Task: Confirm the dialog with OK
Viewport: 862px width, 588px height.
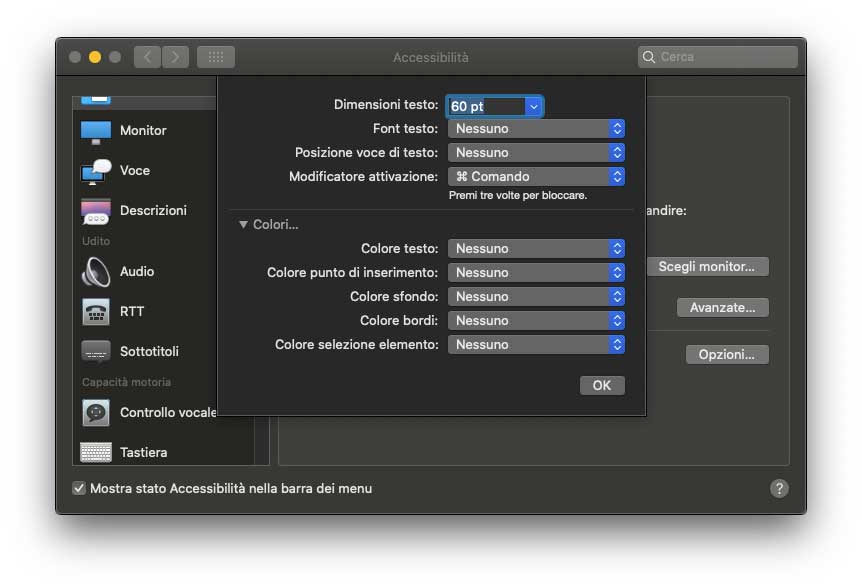Action: (602, 385)
